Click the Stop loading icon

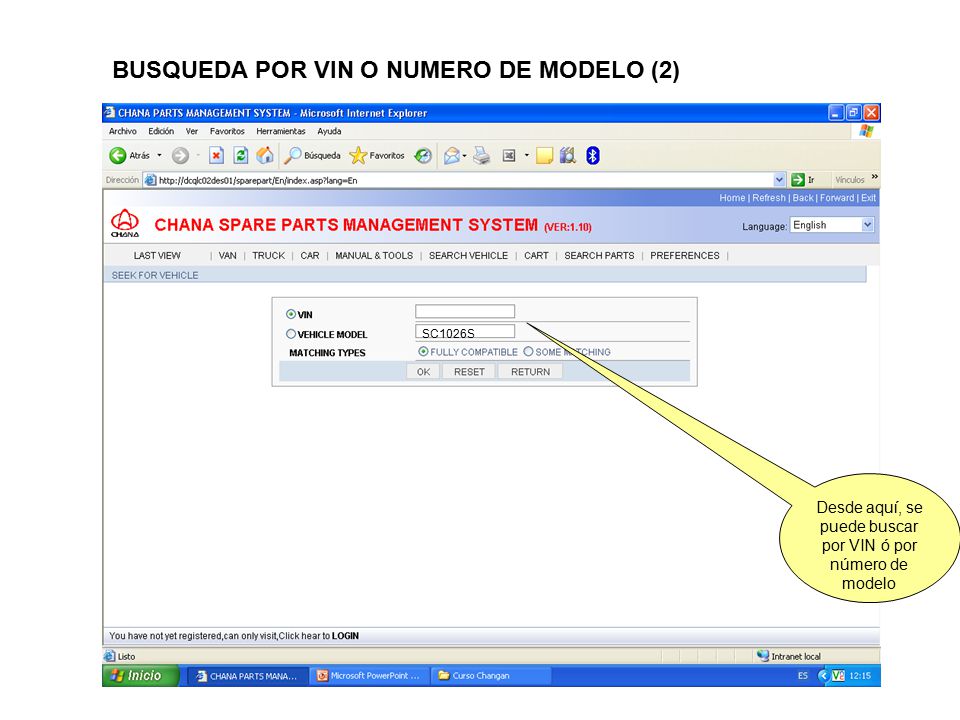click(216, 156)
